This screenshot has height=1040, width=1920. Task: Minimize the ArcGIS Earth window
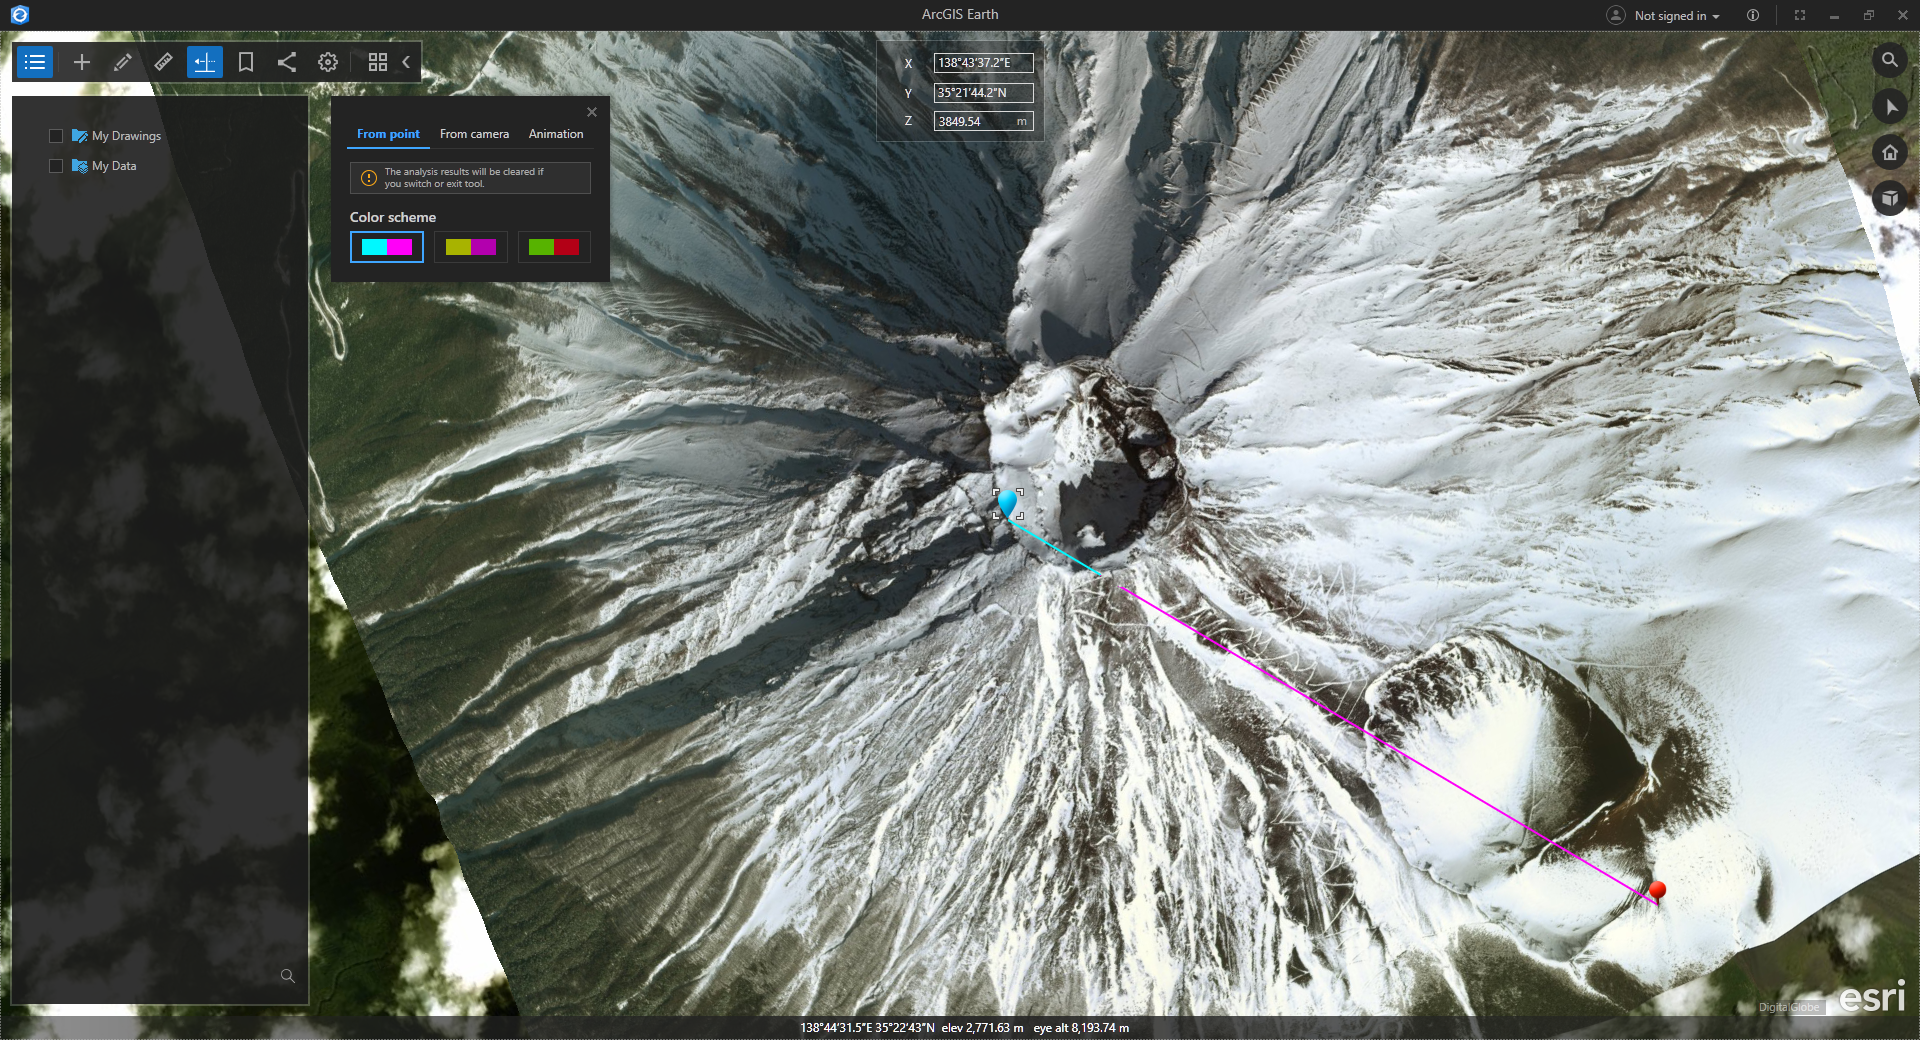pyautogui.click(x=1834, y=15)
